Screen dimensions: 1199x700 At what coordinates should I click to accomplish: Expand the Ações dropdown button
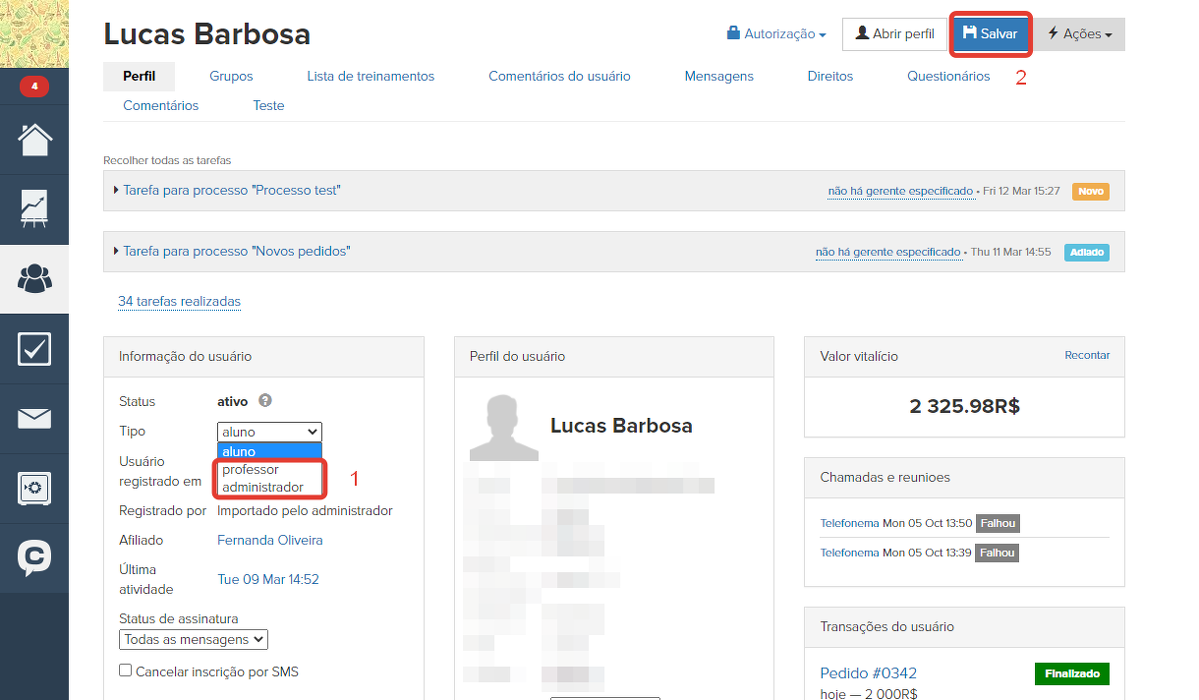(x=1079, y=34)
